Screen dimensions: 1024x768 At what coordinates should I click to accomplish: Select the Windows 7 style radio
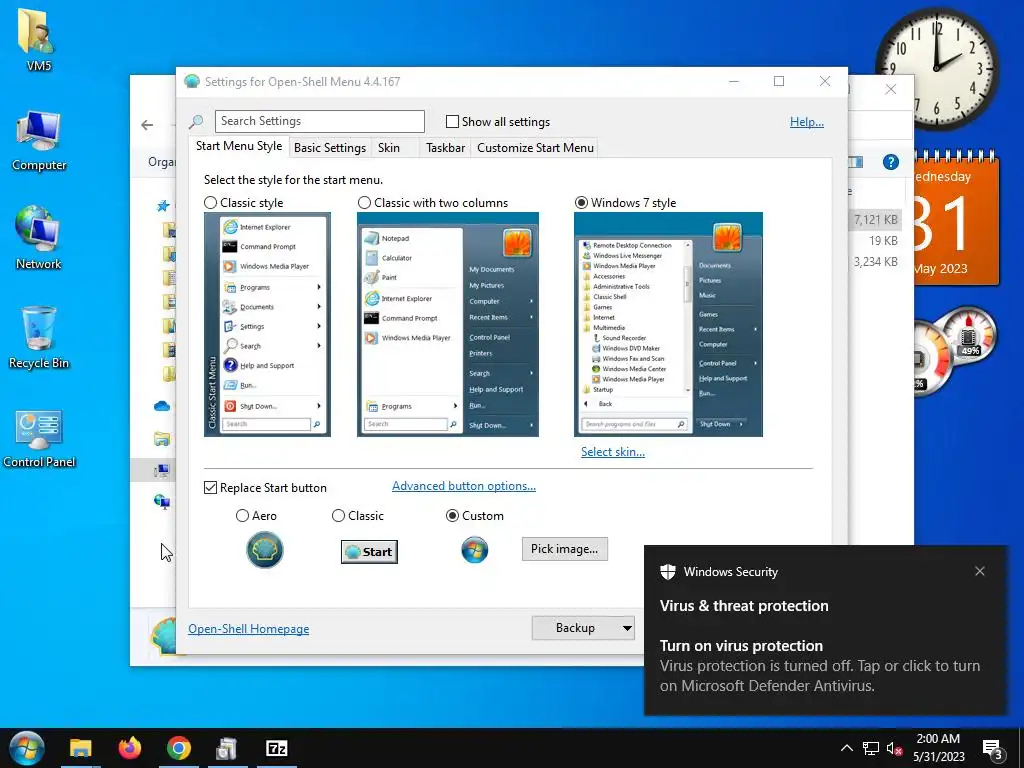click(x=581, y=203)
